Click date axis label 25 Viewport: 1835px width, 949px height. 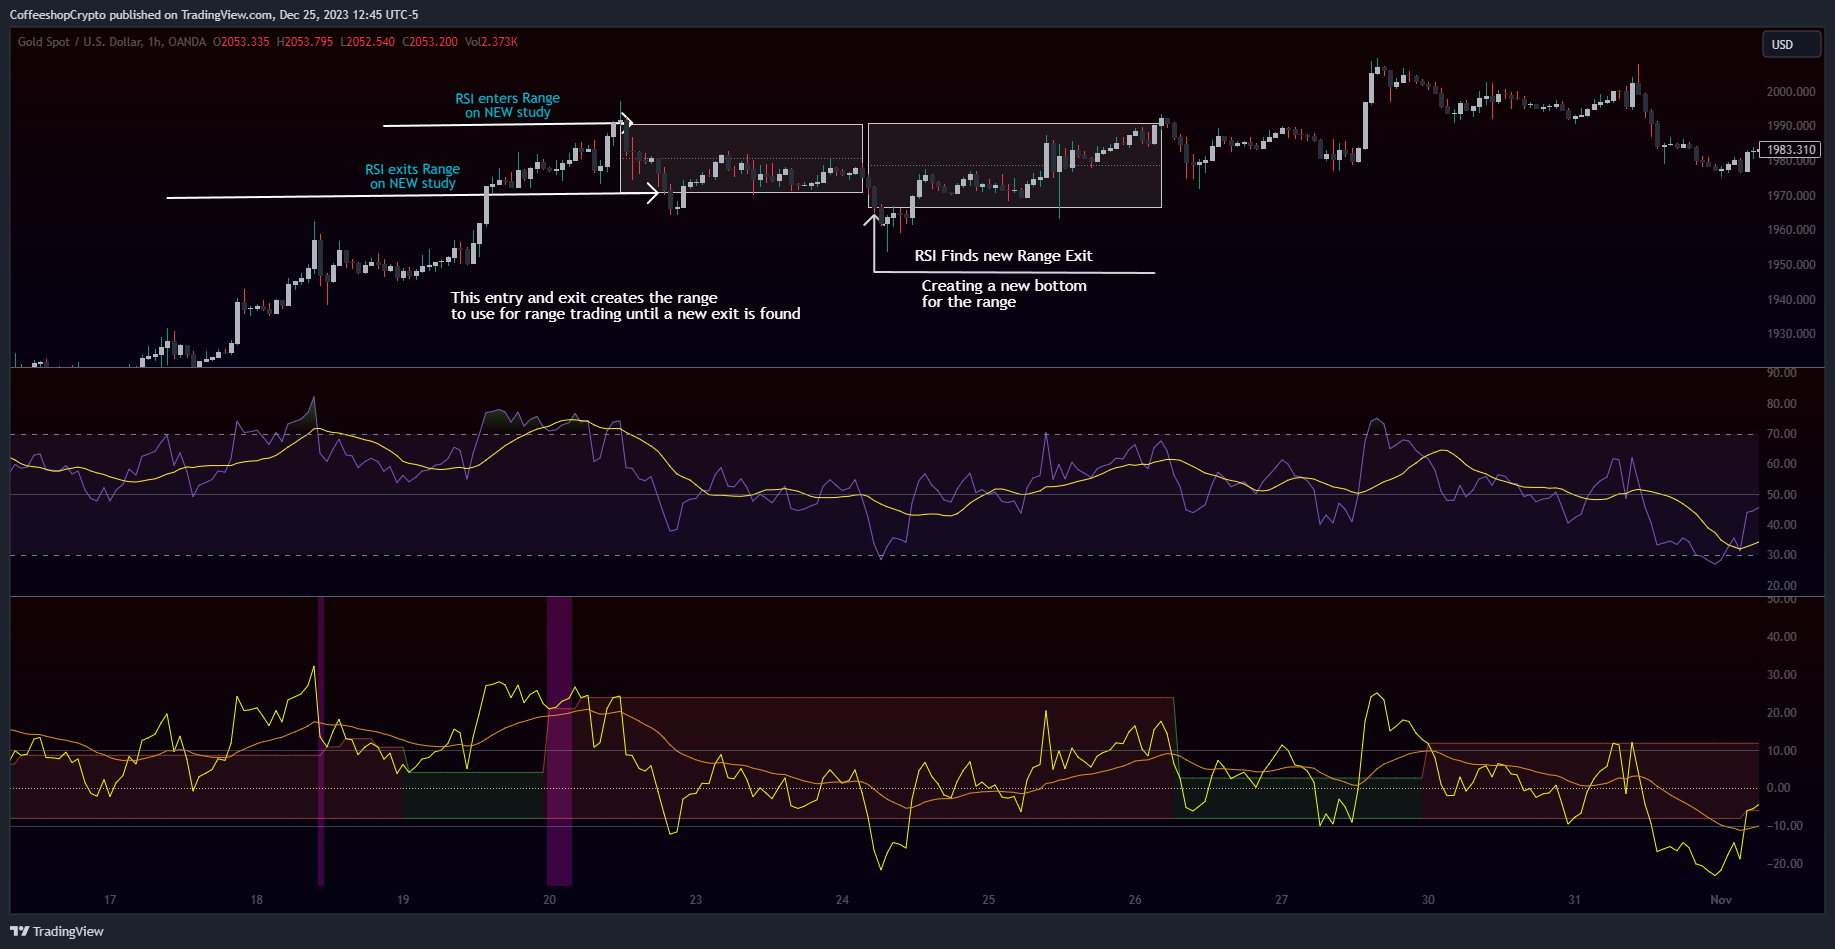pos(989,900)
